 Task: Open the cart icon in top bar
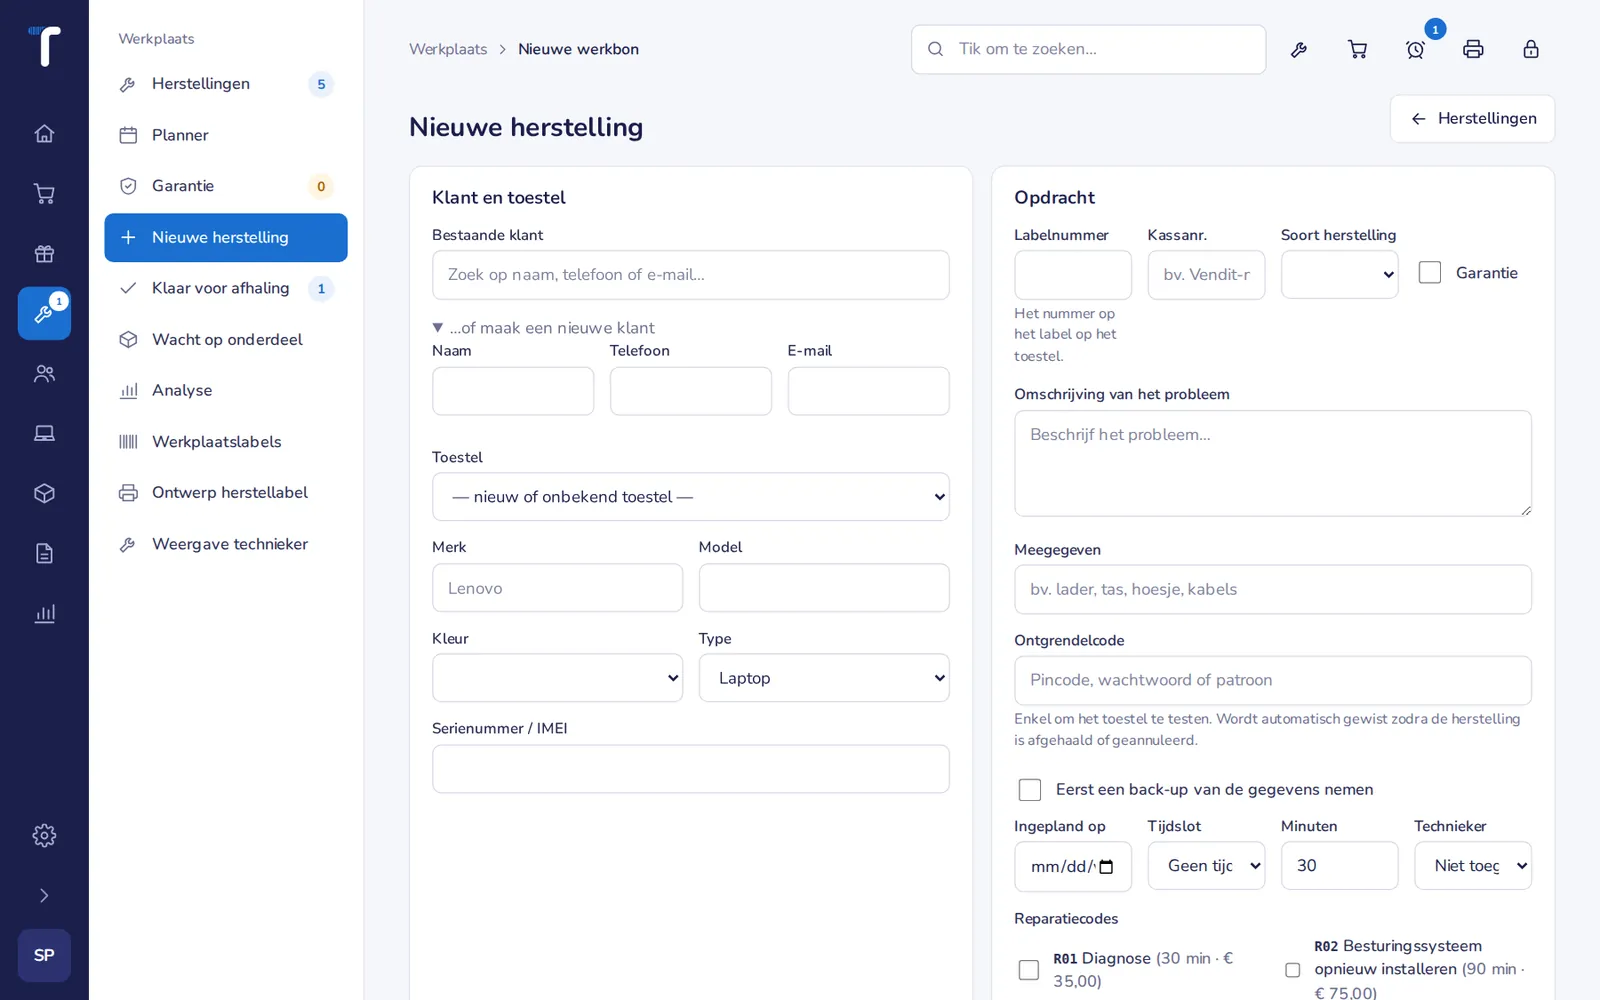click(1357, 49)
